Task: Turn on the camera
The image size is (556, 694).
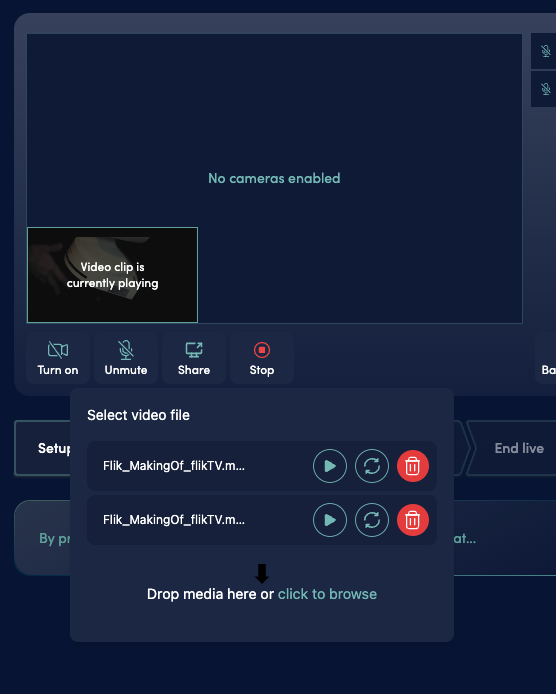Action: point(58,358)
